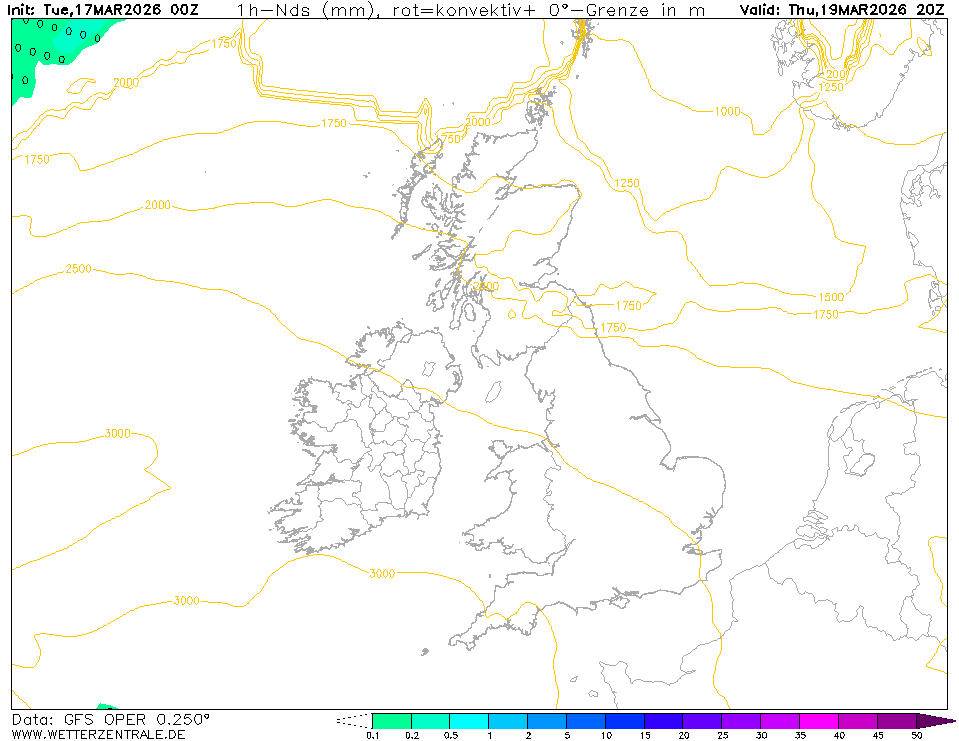Click the dotted arrow starting the color scale

353,720
